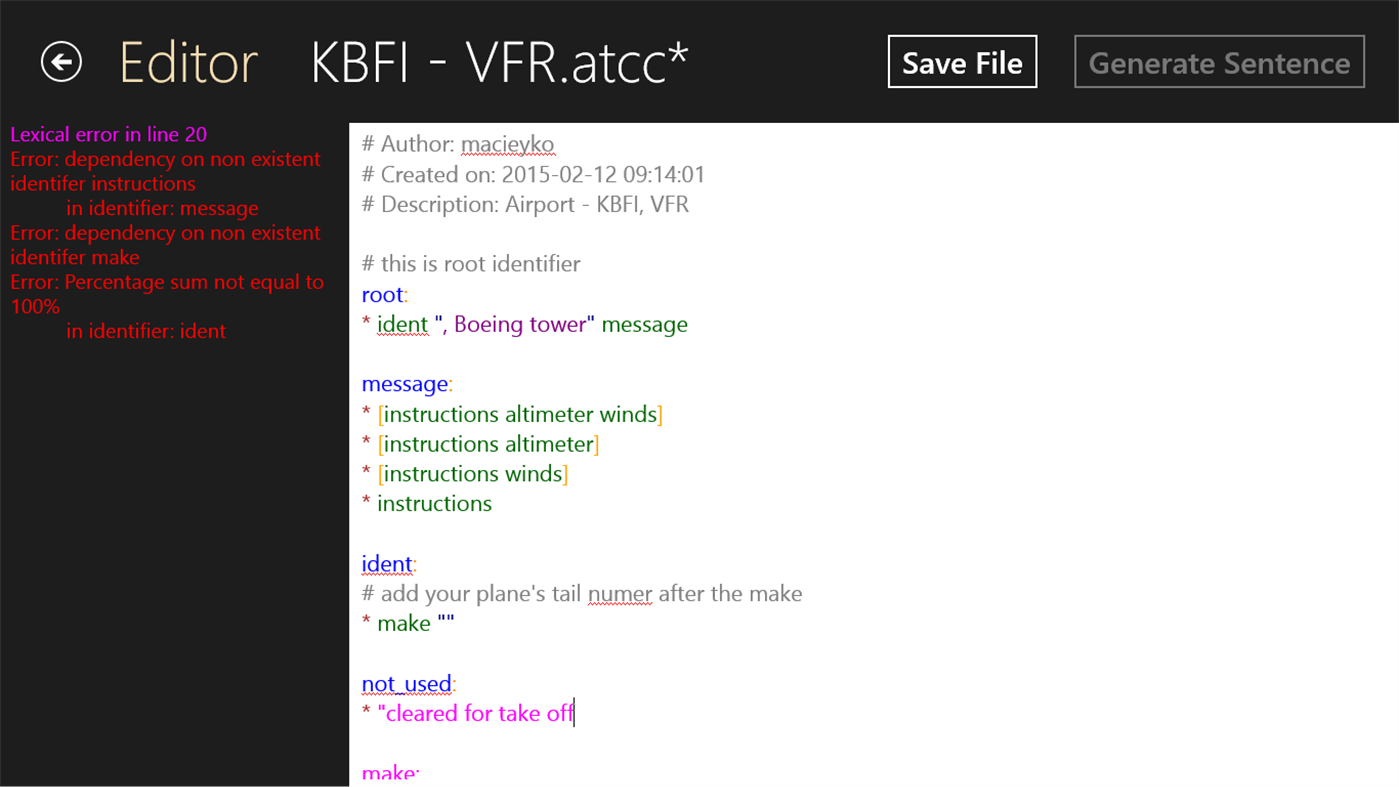Image resolution: width=1399 pixels, height=787 pixels.
Task: Place cursor on the Author comment line
Action: [x=457, y=145]
